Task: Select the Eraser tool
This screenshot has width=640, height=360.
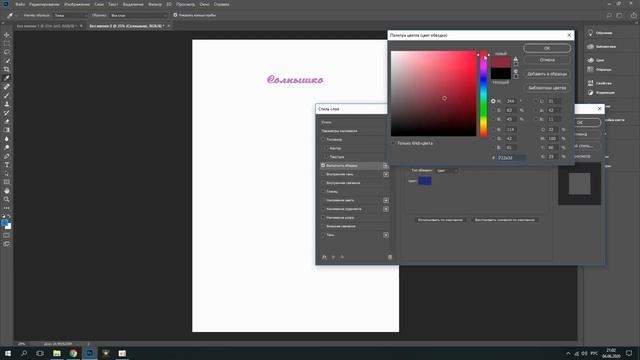Action: pos(7,121)
